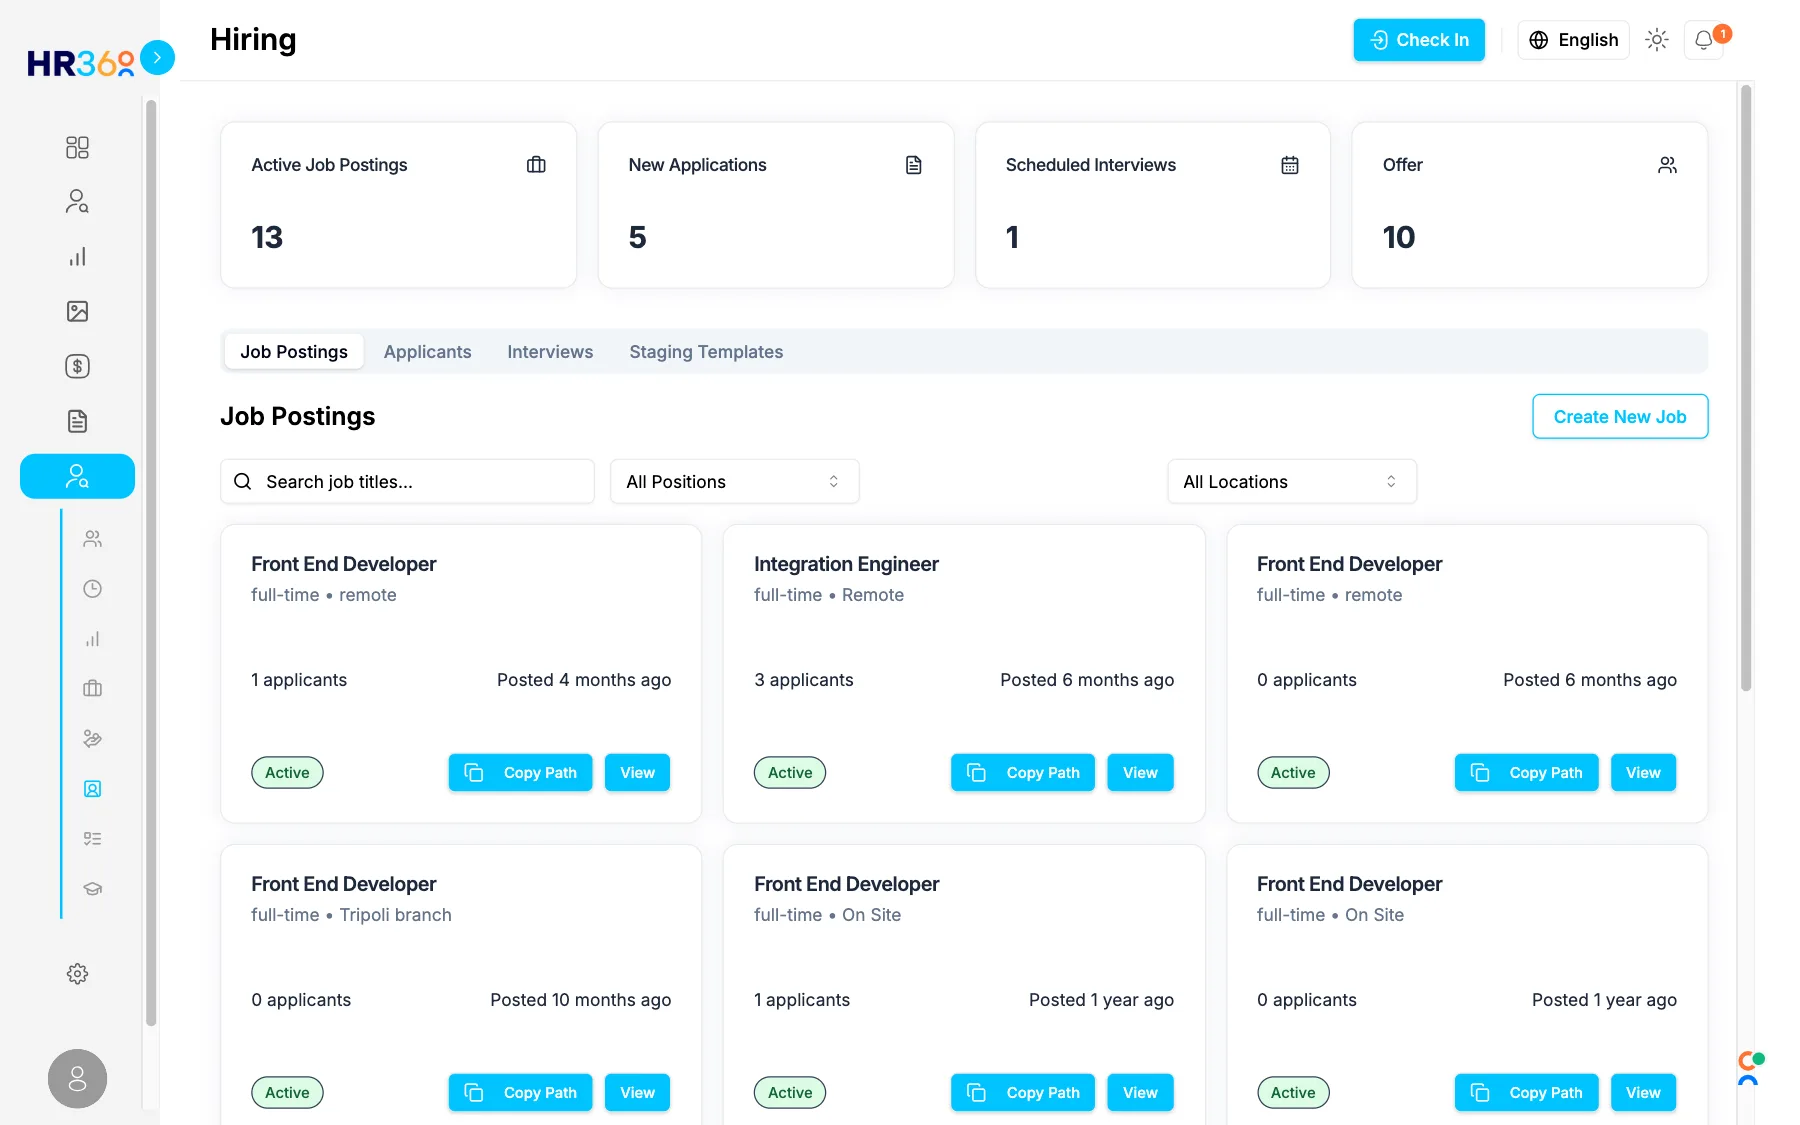View the Integration Engineer job posting

point(1140,773)
